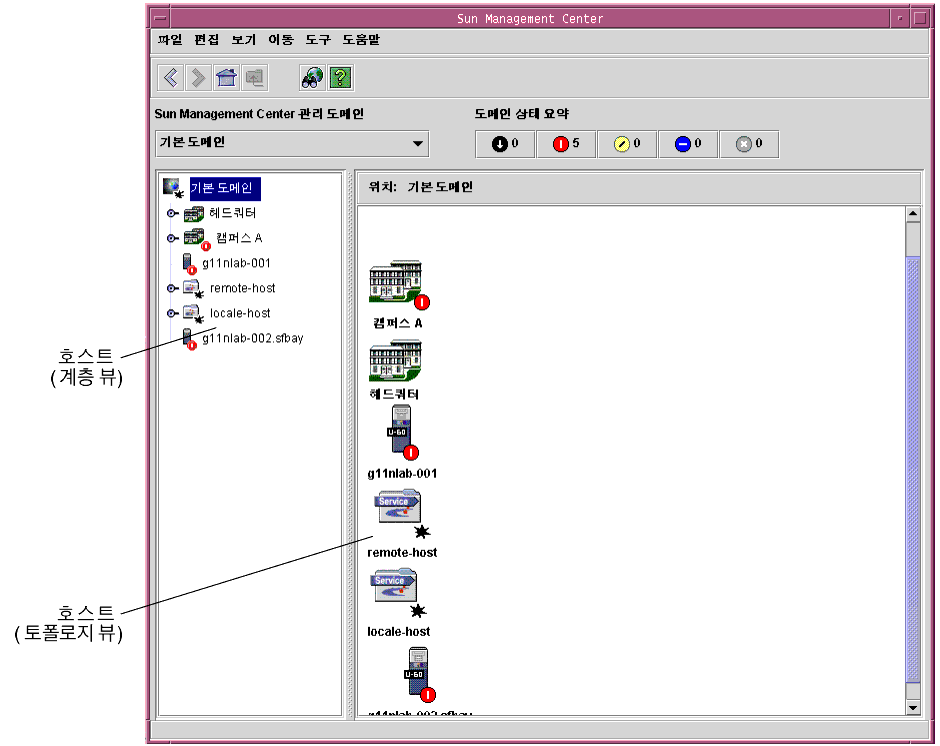Select 캠퍼스 A in the hierarchy tree
This screenshot has height=746, width=940.
(x=239, y=239)
